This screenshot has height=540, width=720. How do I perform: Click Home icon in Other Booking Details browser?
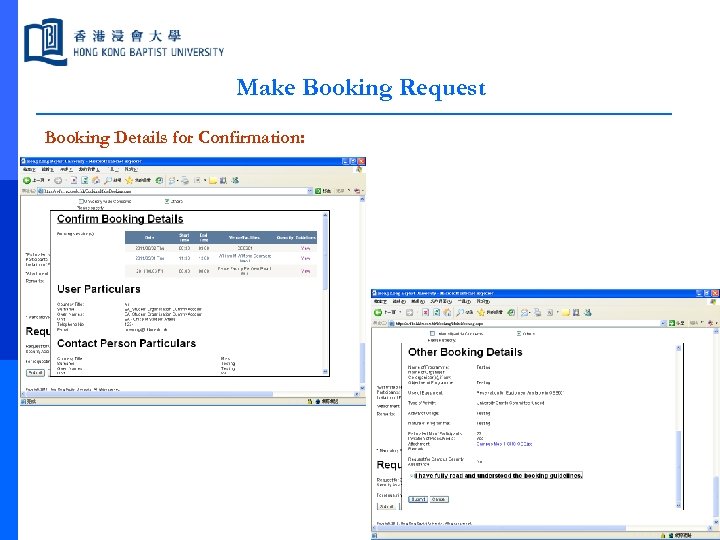[447, 313]
